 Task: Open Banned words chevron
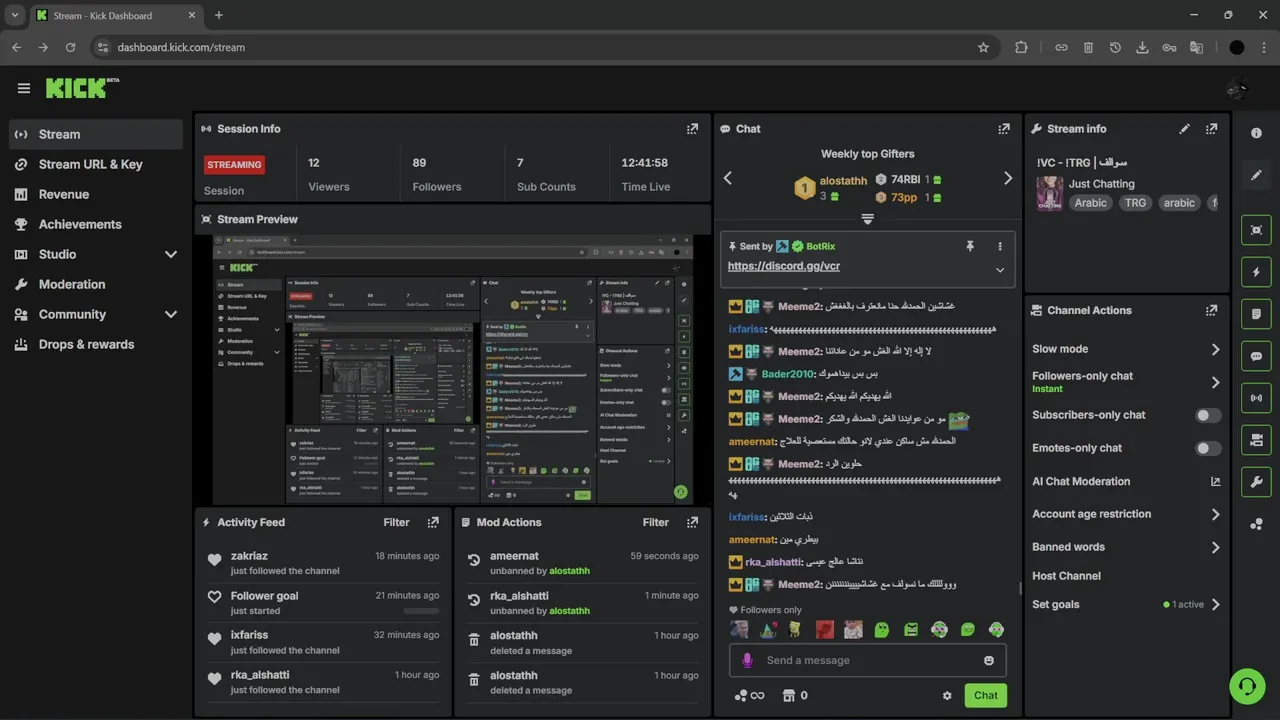(1215, 547)
